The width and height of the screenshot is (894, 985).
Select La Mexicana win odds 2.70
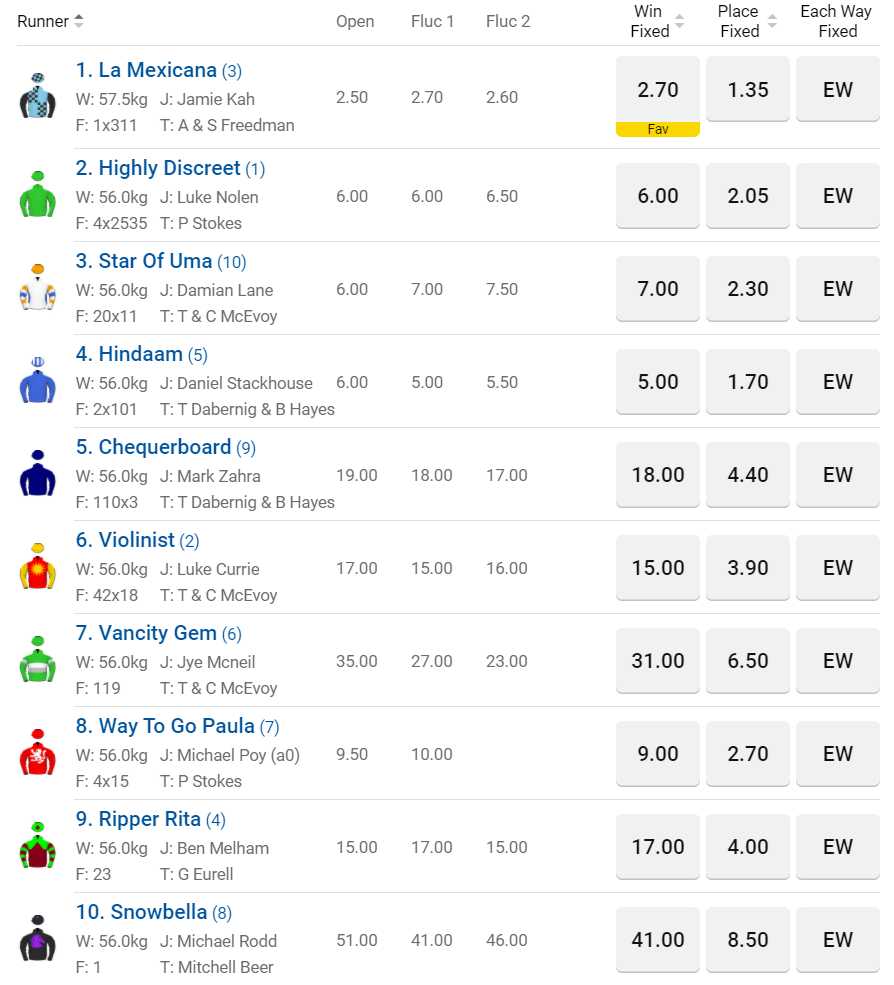[x=658, y=90]
